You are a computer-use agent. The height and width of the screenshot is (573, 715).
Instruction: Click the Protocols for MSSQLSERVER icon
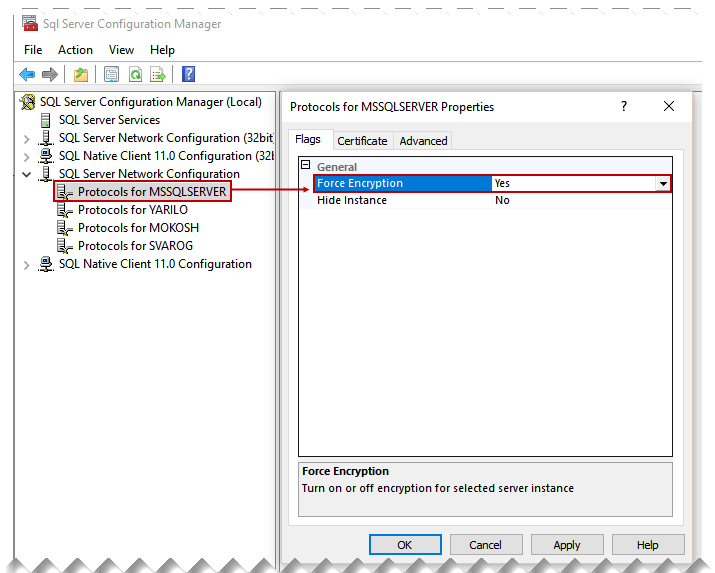point(64,192)
